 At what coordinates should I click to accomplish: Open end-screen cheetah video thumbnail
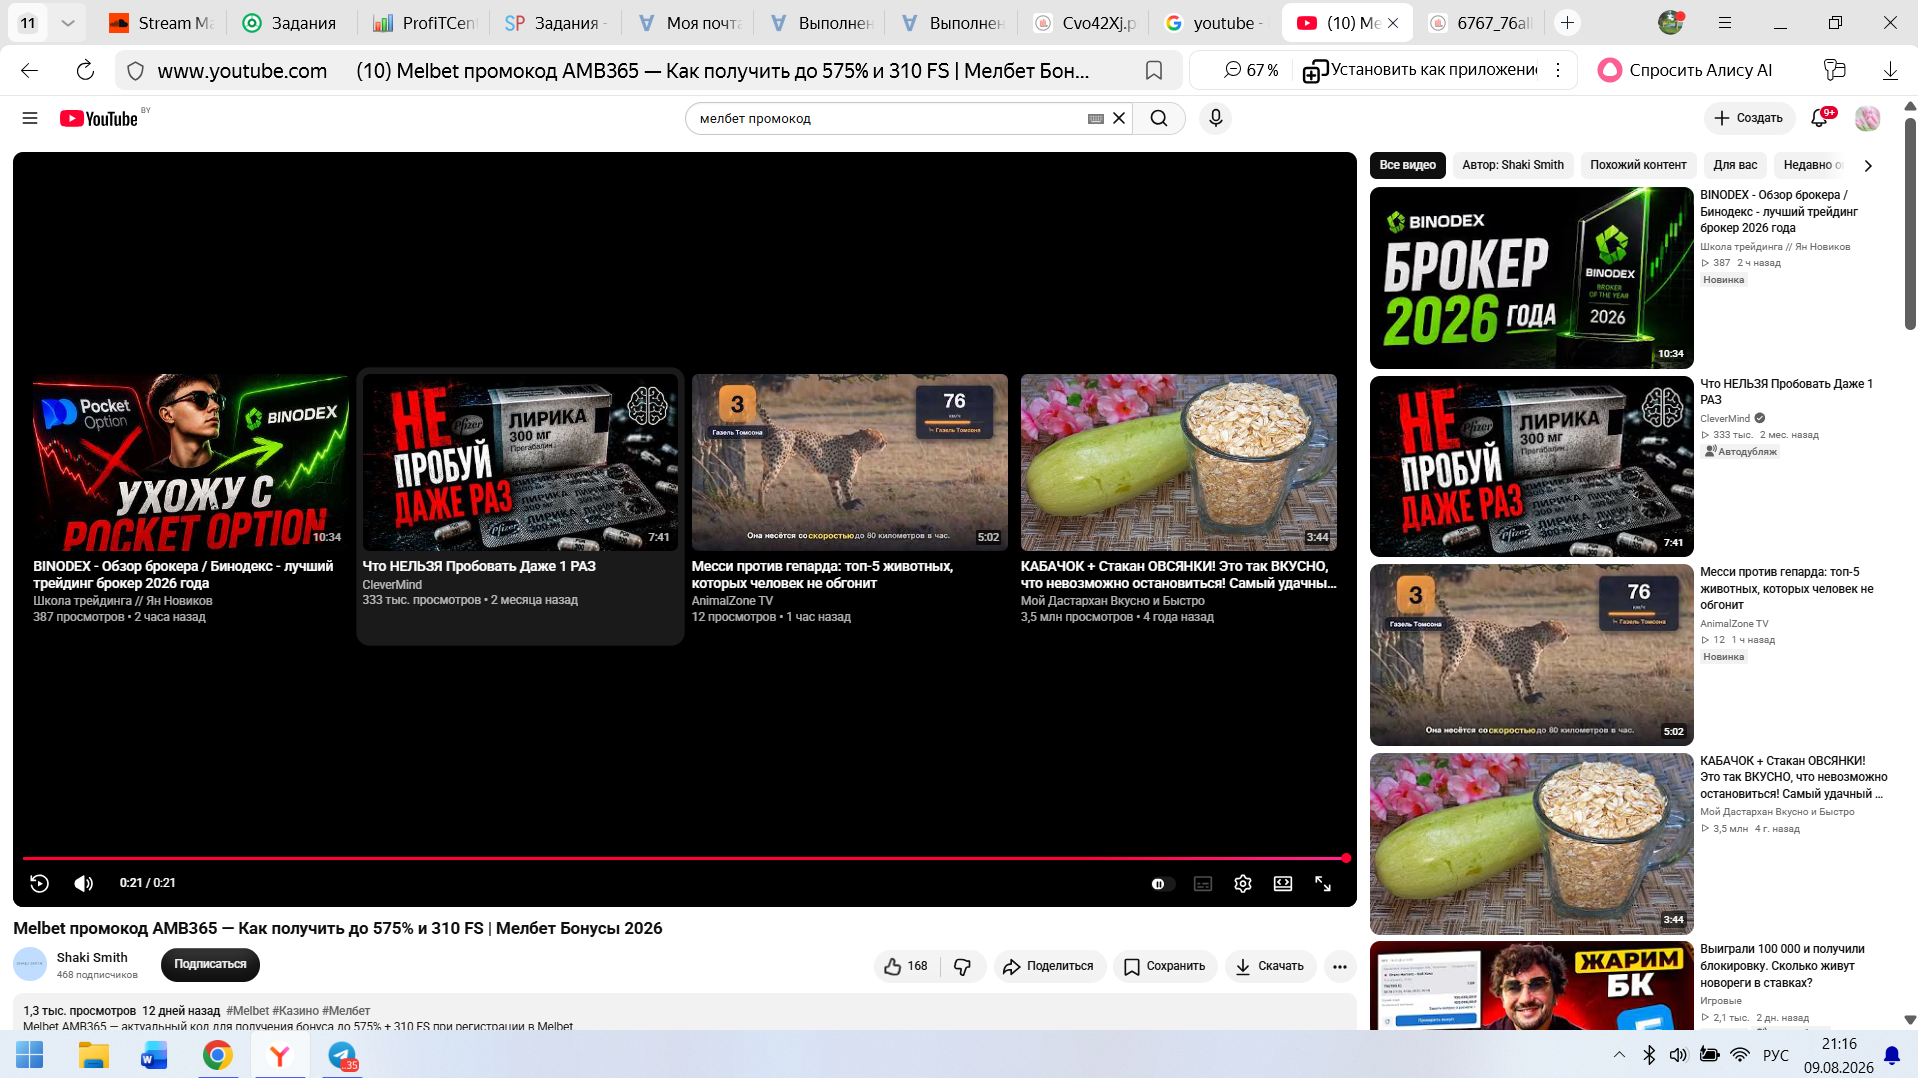[x=849, y=463]
